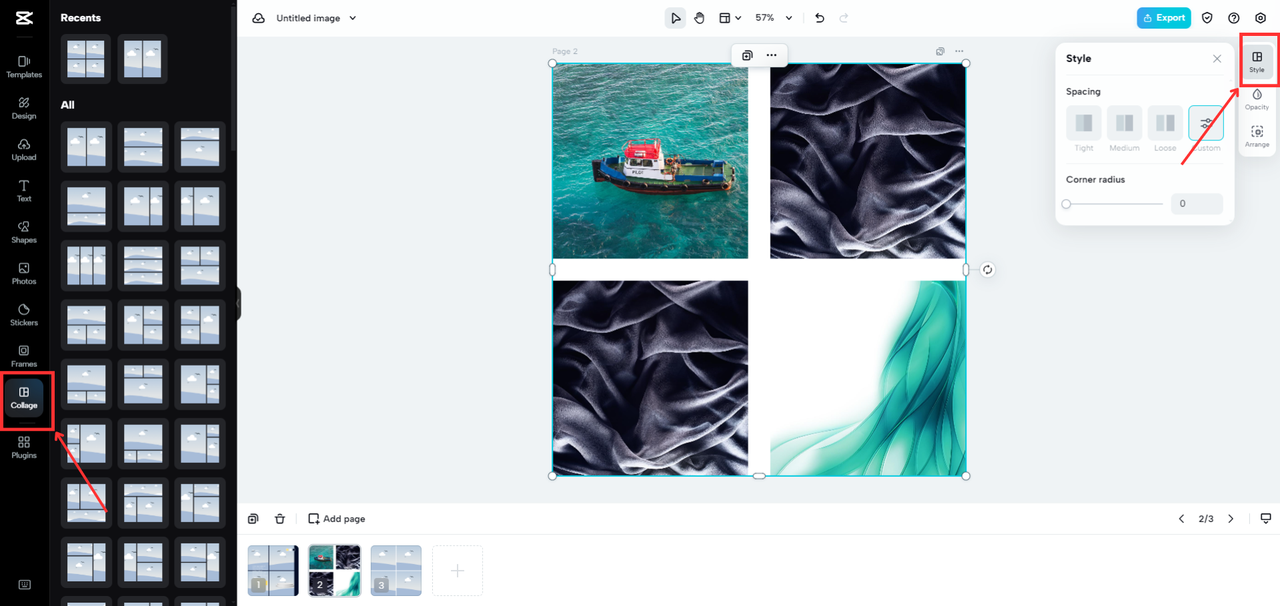The image size is (1280, 606).
Task: Open the Stickers sidebar panel
Action: click(x=24, y=315)
